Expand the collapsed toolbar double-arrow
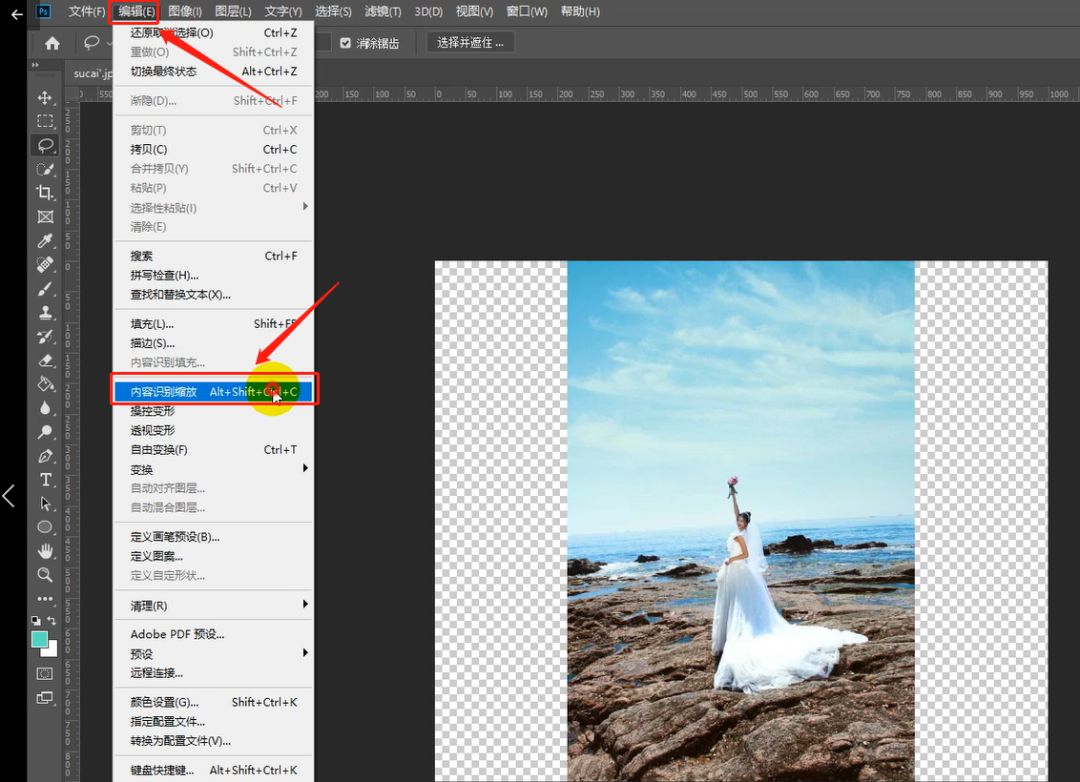This screenshot has height=782, width=1080. click(x=35, y=65)
